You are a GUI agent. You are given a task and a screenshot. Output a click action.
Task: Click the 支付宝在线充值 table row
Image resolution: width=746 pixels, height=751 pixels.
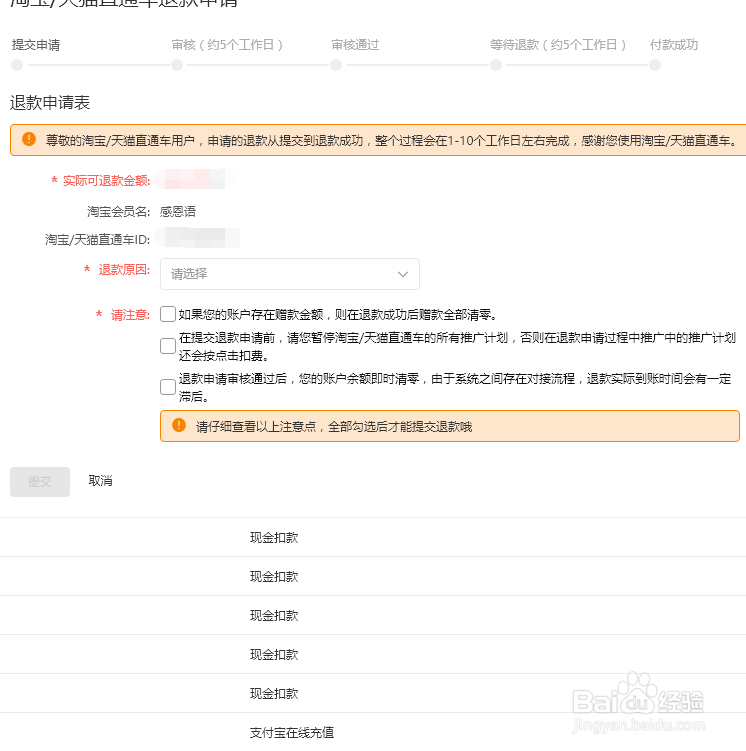(373, 732)
